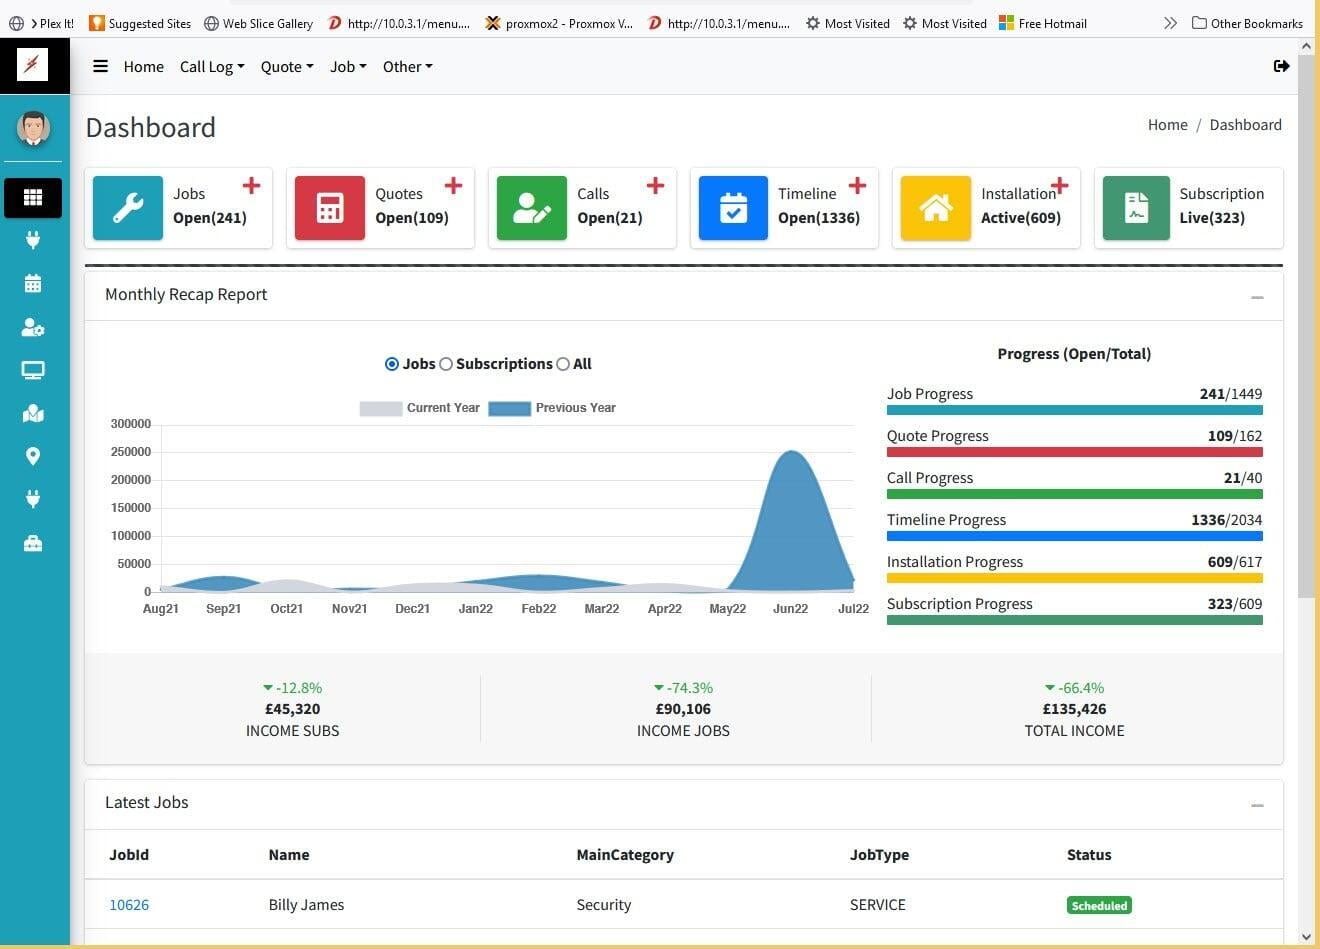Collapse the Monthly Recap Report panel
The image size is (1320, 949).
pos(1257,297)
